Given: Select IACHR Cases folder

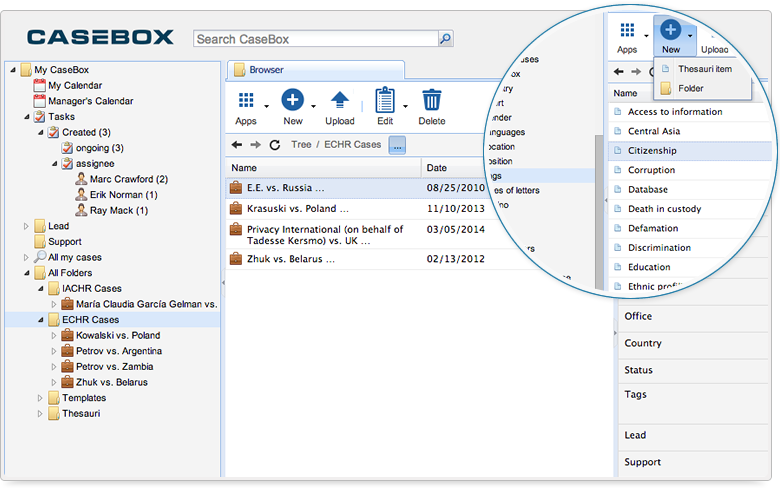Looking at the screenshot, I should [x=92, y=289].
